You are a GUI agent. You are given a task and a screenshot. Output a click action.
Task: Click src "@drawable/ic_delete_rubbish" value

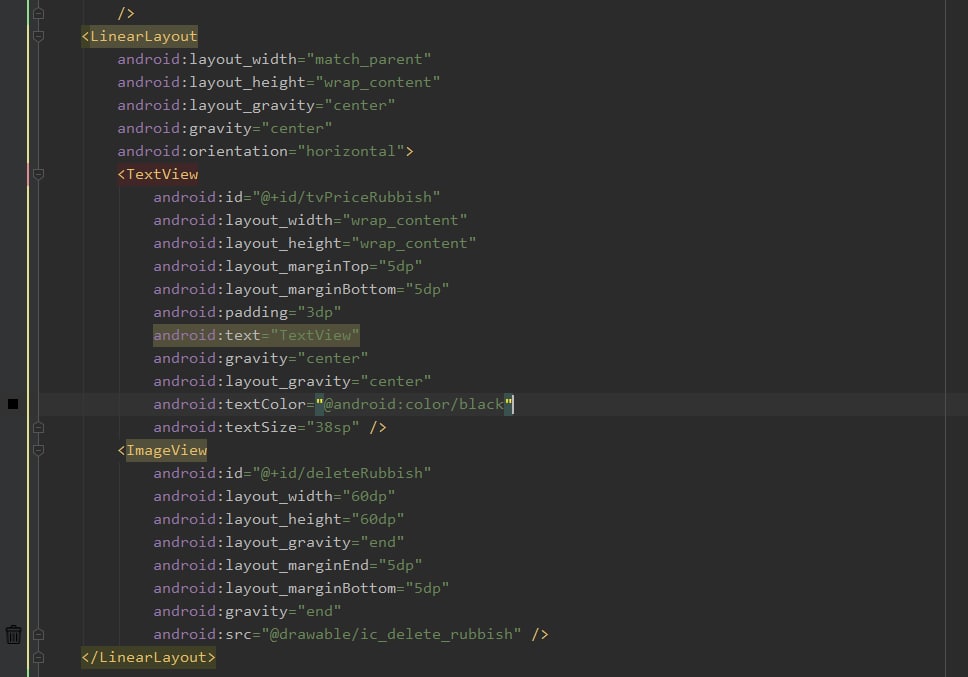tap(391, 634)
